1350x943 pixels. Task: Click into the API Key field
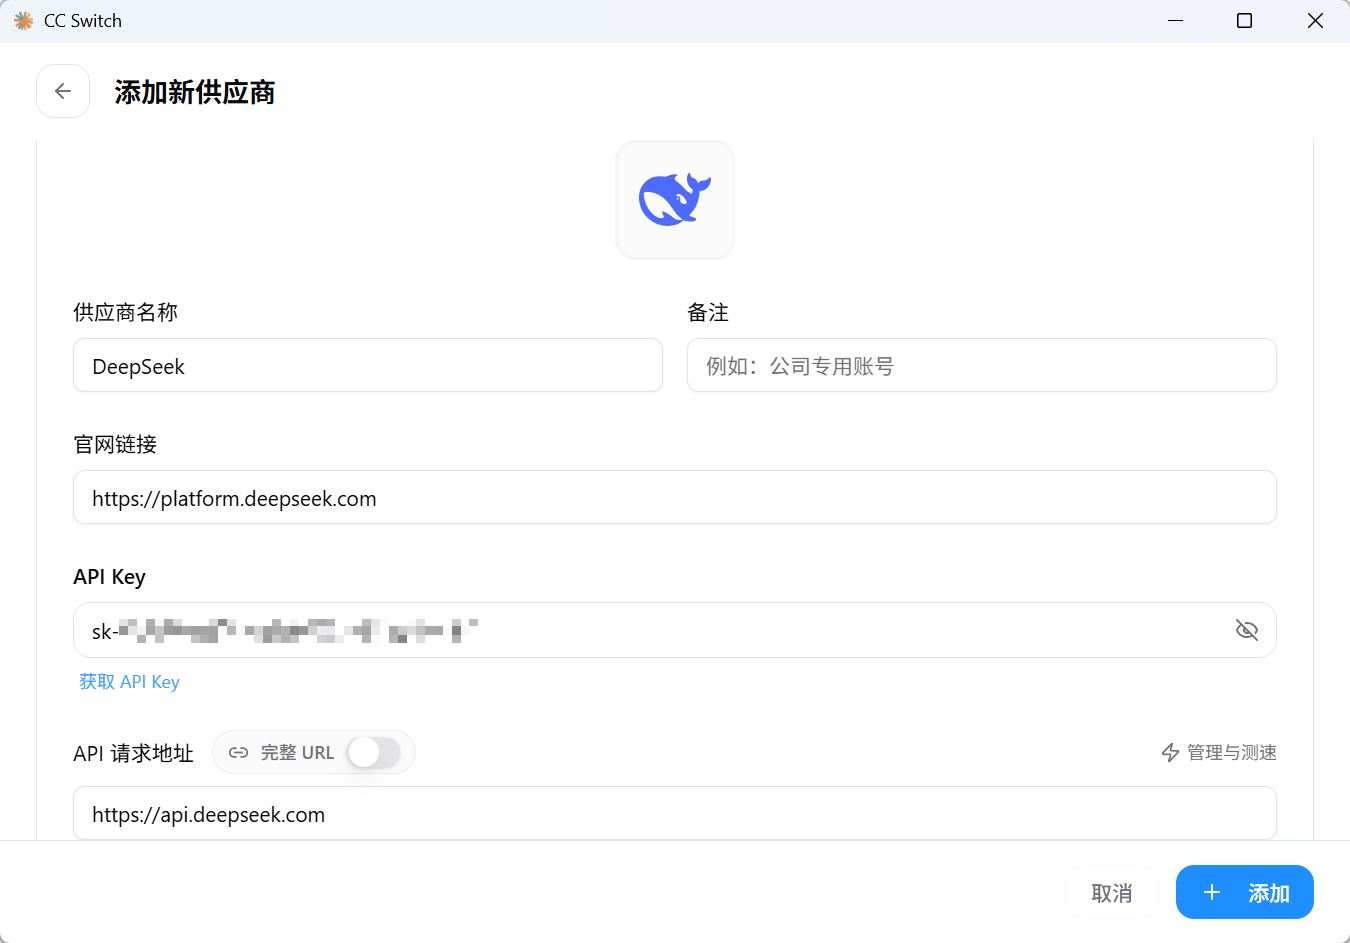675,630
